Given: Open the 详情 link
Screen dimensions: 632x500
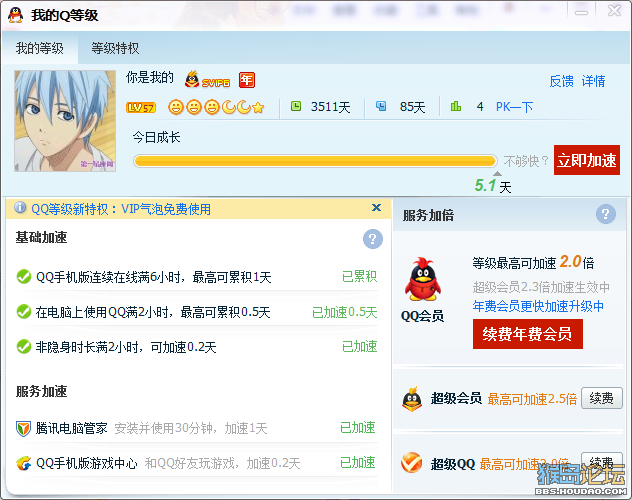Looking at the screenshot, I should (x=593, y=81).
